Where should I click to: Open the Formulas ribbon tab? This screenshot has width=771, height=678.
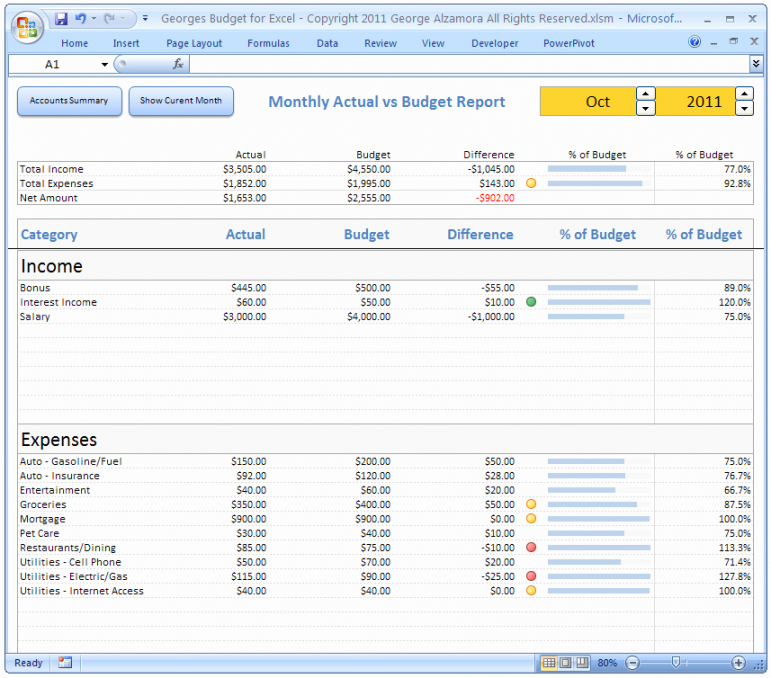(x=268, y=43)
